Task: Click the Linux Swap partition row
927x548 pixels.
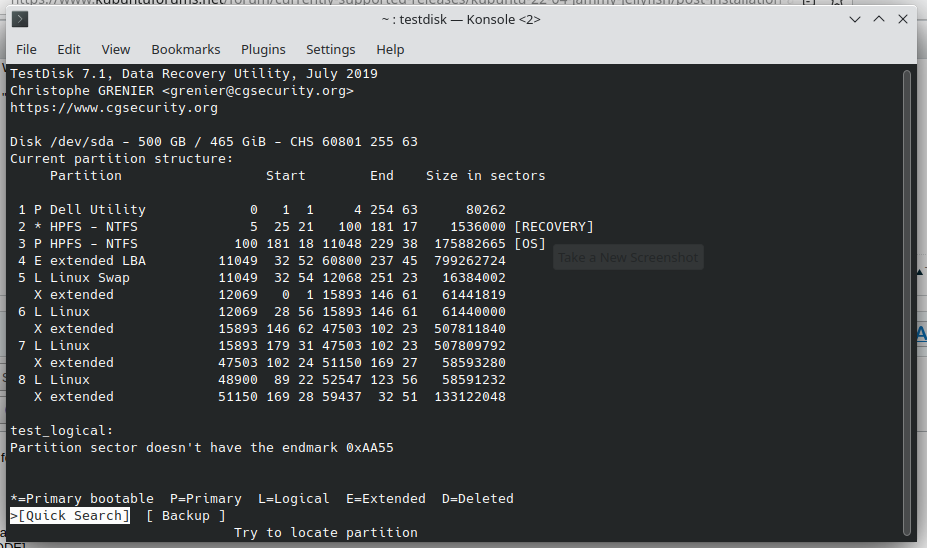Action: pyautogui.click(x=260, y=278)
